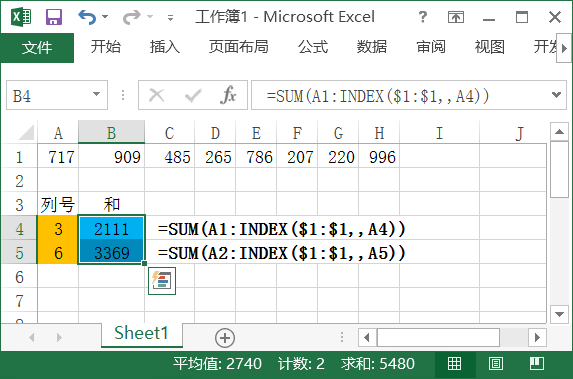Open the 审阅 Review tab
Image resolution: width=573 pixels, height=379 pixels.
click(431, 47)
